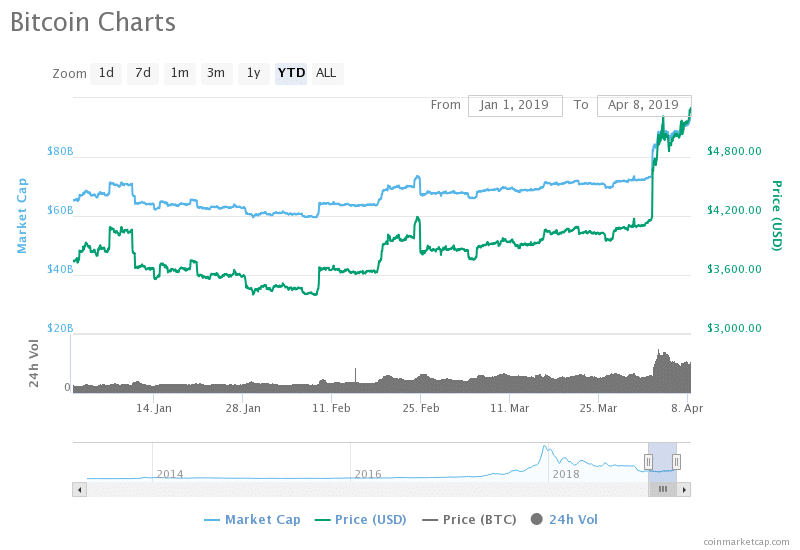This screenshot has height=550, width=800.
Task: Click the 25. Mar axis label
Action: pyautogui.click(x=598, y=408)
